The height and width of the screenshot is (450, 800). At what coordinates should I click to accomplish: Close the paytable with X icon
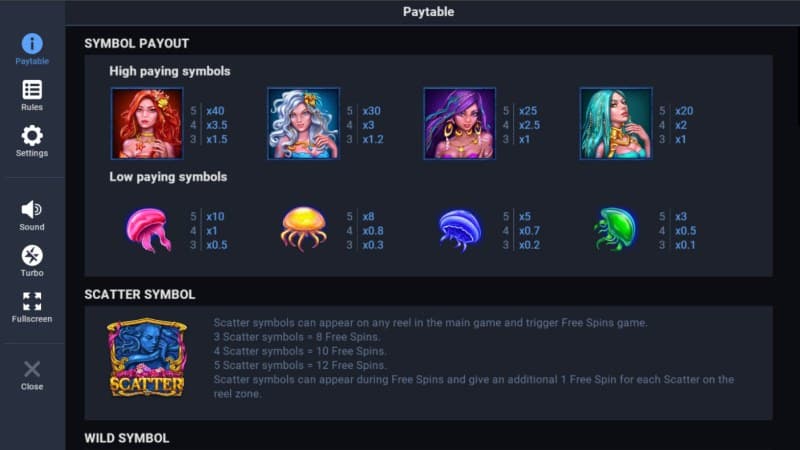tap(32, 369)
